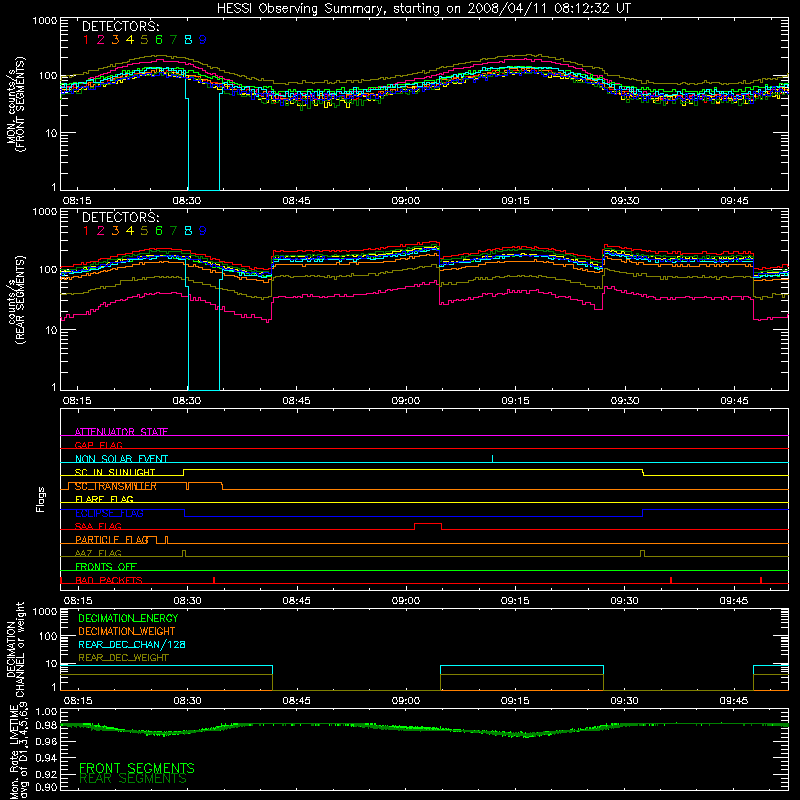Click REAR SEGMENTS legend in livetime plot
The width and height of the screenshot is (800, 800).
[133, 779]
